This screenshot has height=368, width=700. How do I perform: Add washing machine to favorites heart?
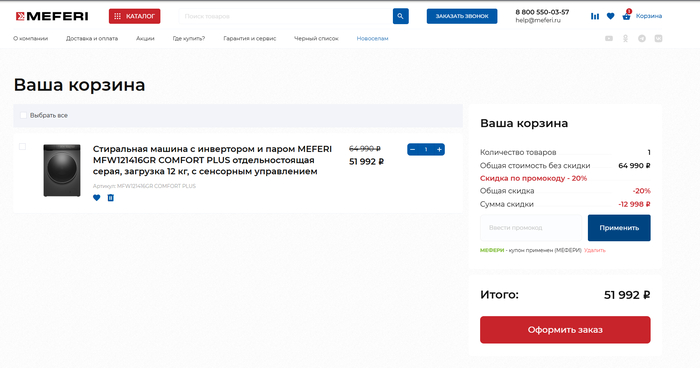coord(96,197)
